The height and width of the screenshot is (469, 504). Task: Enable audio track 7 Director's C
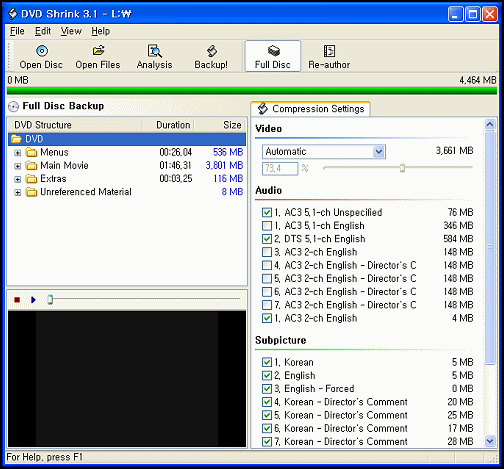[267, 305]
